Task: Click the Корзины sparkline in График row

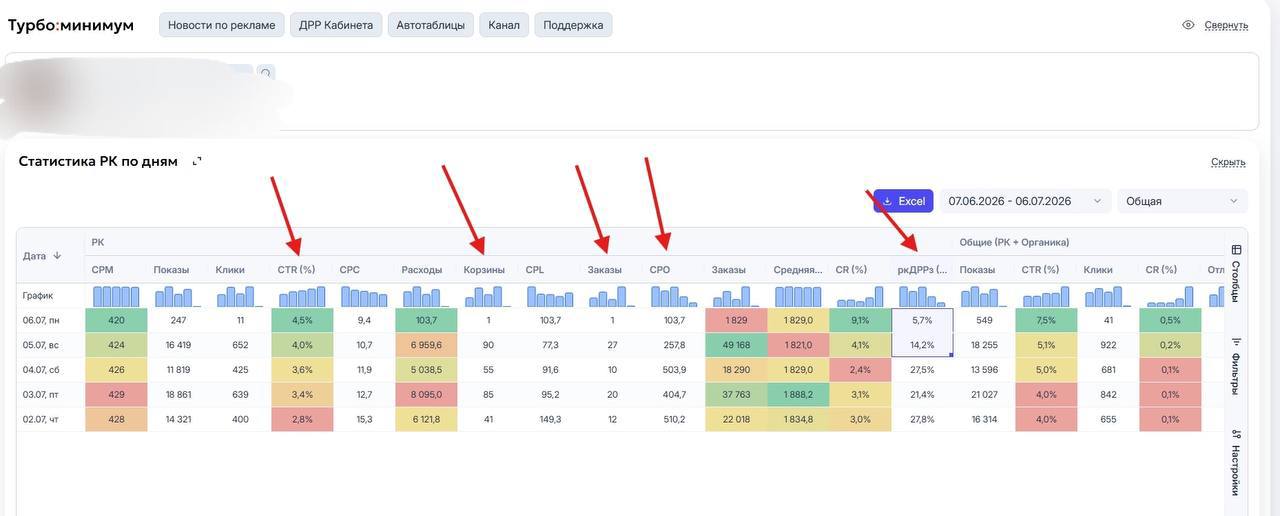Action: click(488, 296)
